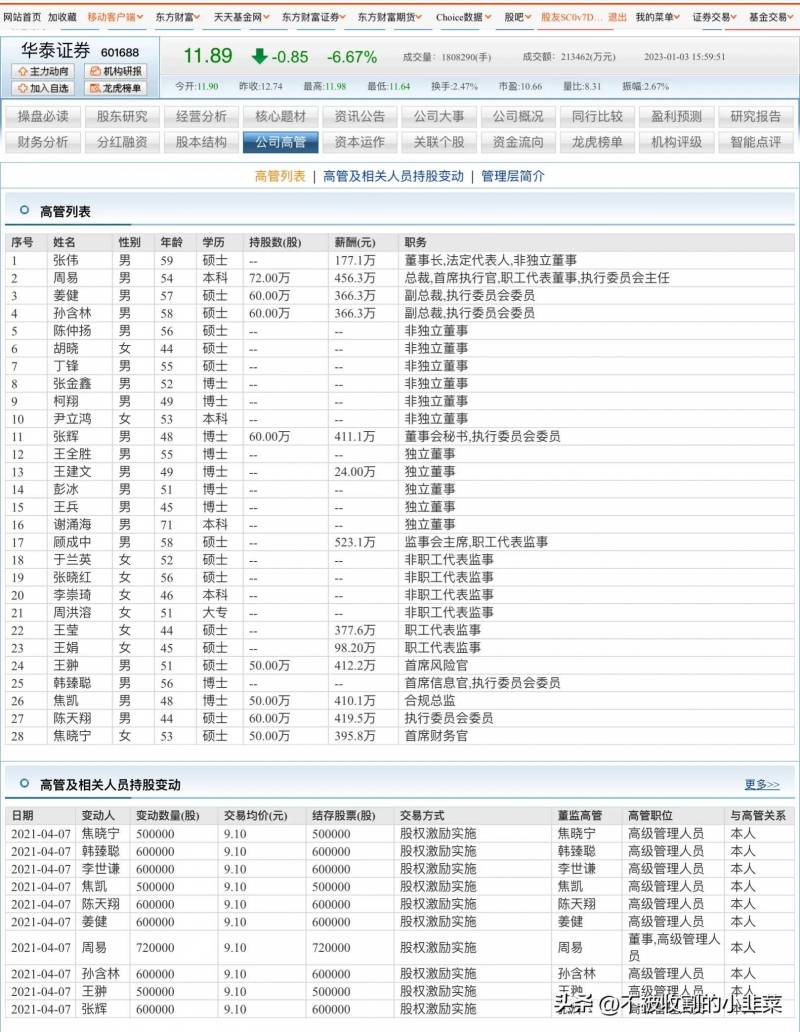This screenshot has height=1032, width=800.
Task: Open the 研究报告 tab
Action: (x=755, y=116)
